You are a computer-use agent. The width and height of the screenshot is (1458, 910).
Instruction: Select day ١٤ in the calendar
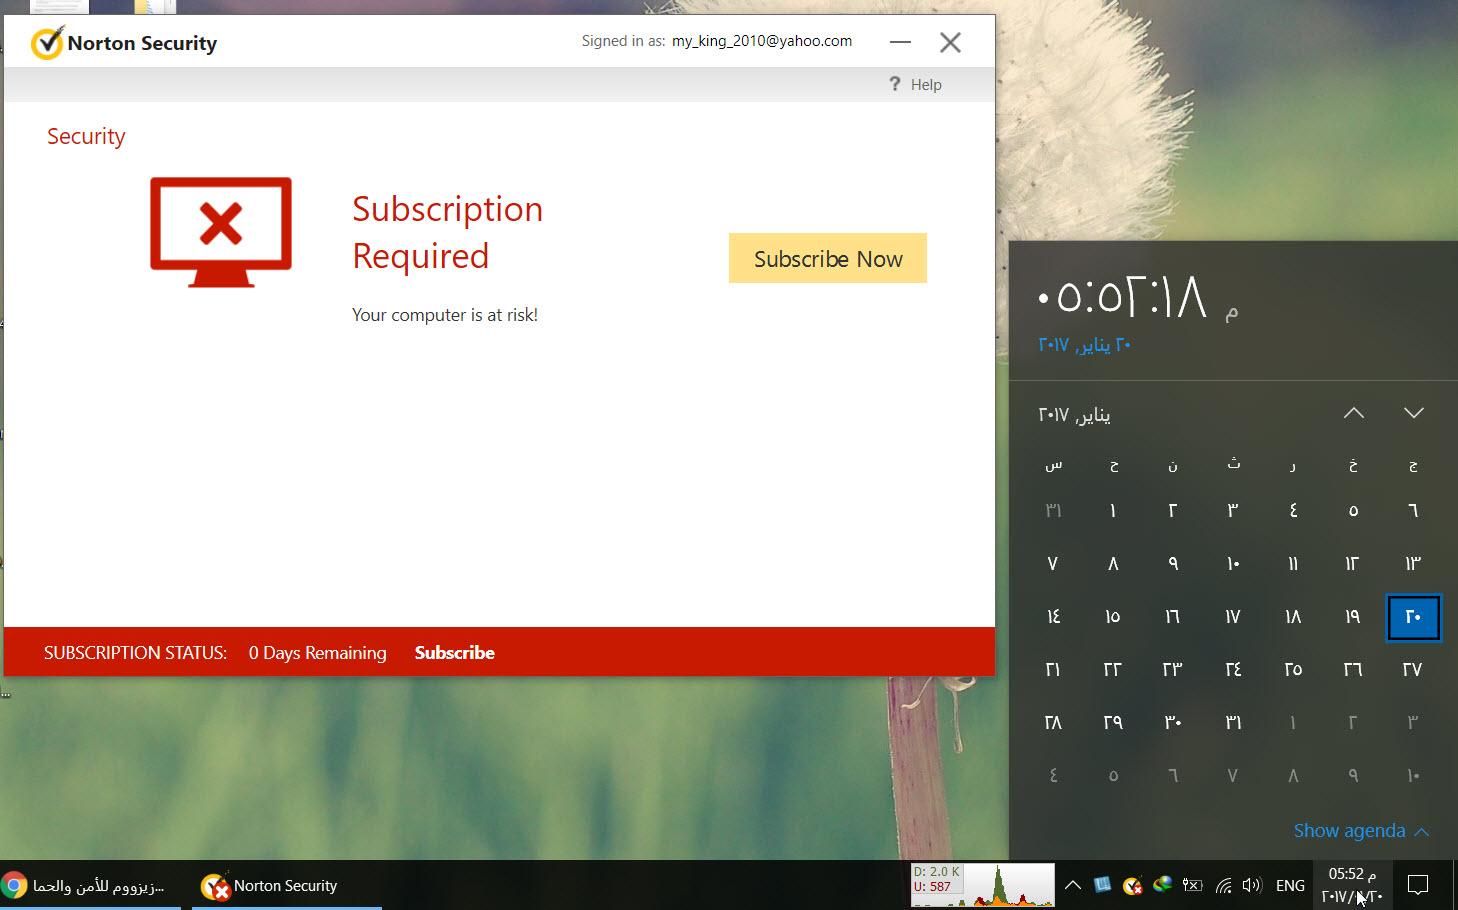tap(1053, 616)
